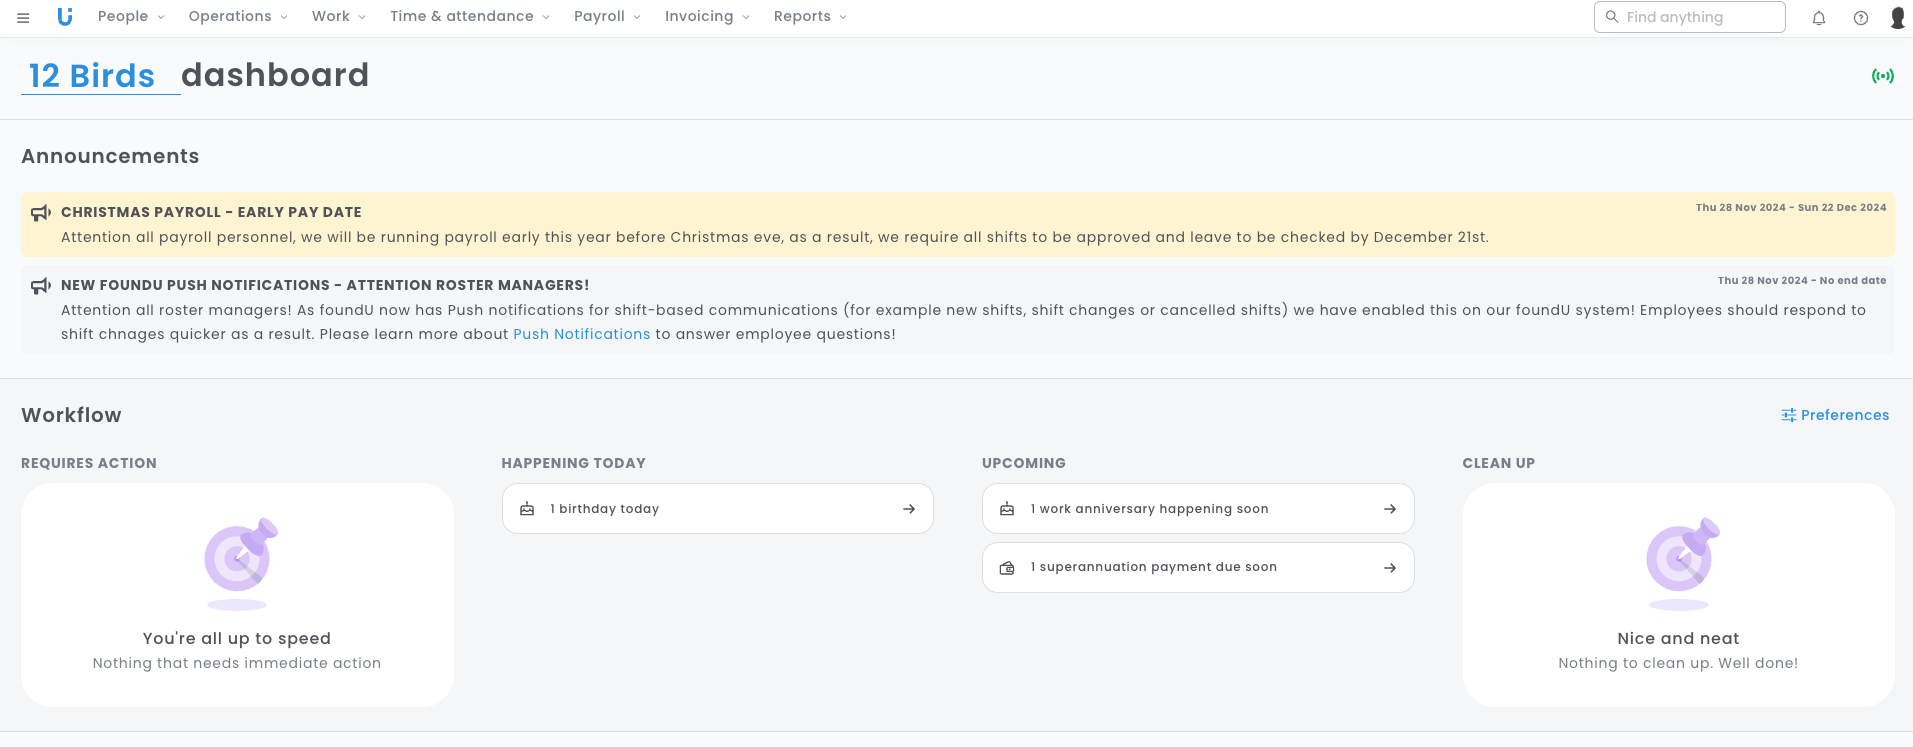Open the user profile avatar
Screen dimensions: 1913x747
coord(1897,18)
